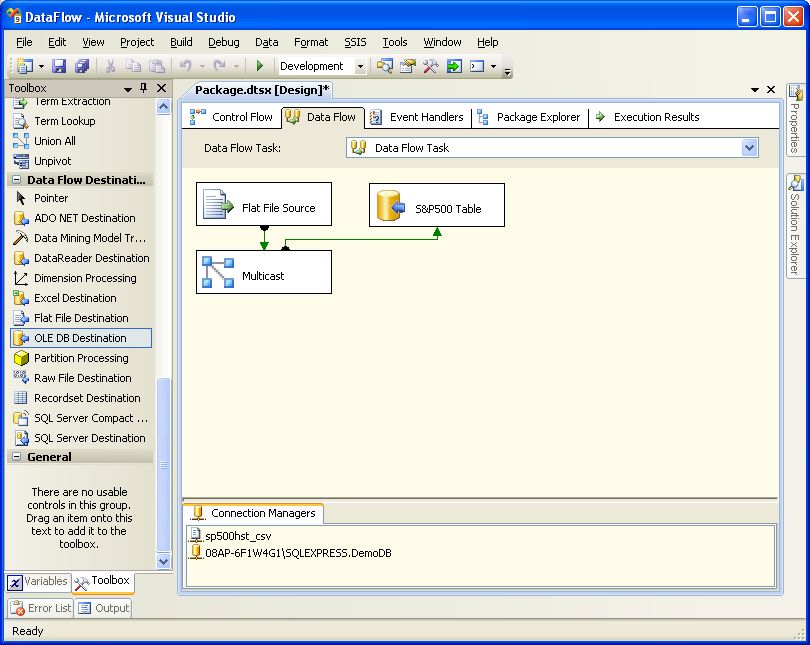This screenshot has height=645, width=810.
Task: Pick ADO NET Destination from Toolbox
Action: pyautogui.click(x=81, y=218)
